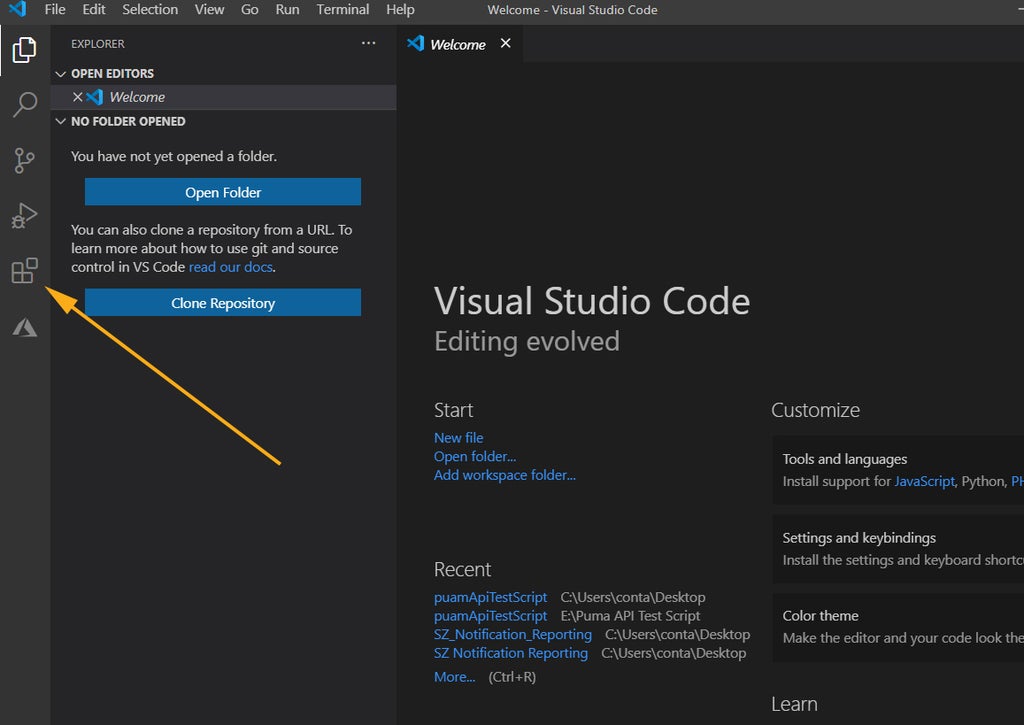Select Welcome in Open Editors list
The image size is (1024, 725).
pos(223,97)
